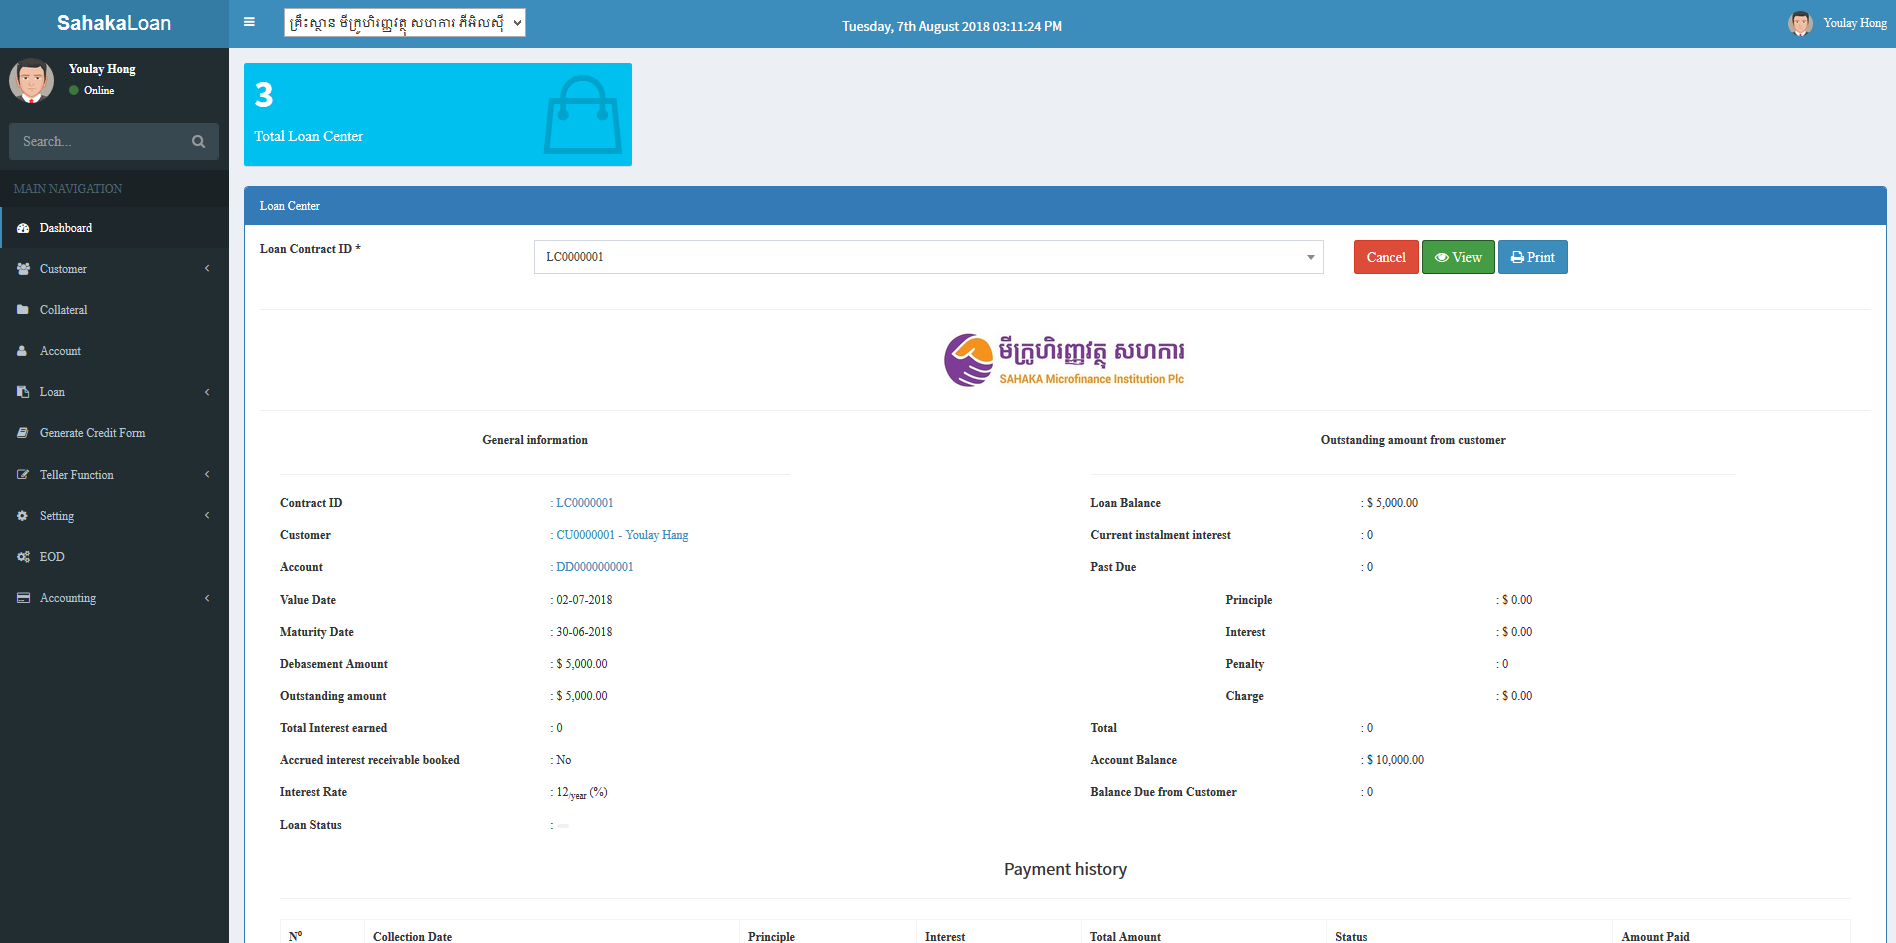Click the blue Print button

point(1532,257)
